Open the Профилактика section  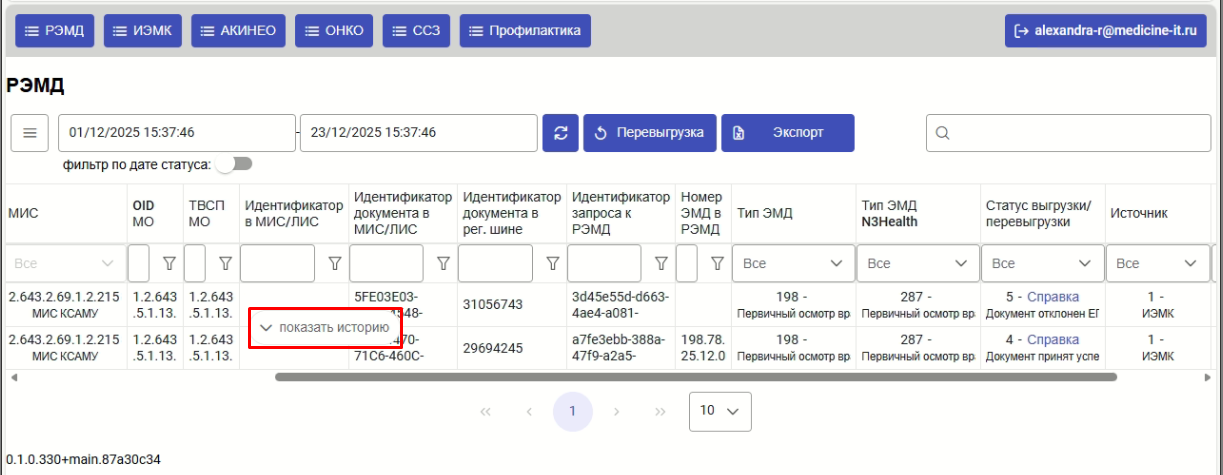click(x=525, y=31)
